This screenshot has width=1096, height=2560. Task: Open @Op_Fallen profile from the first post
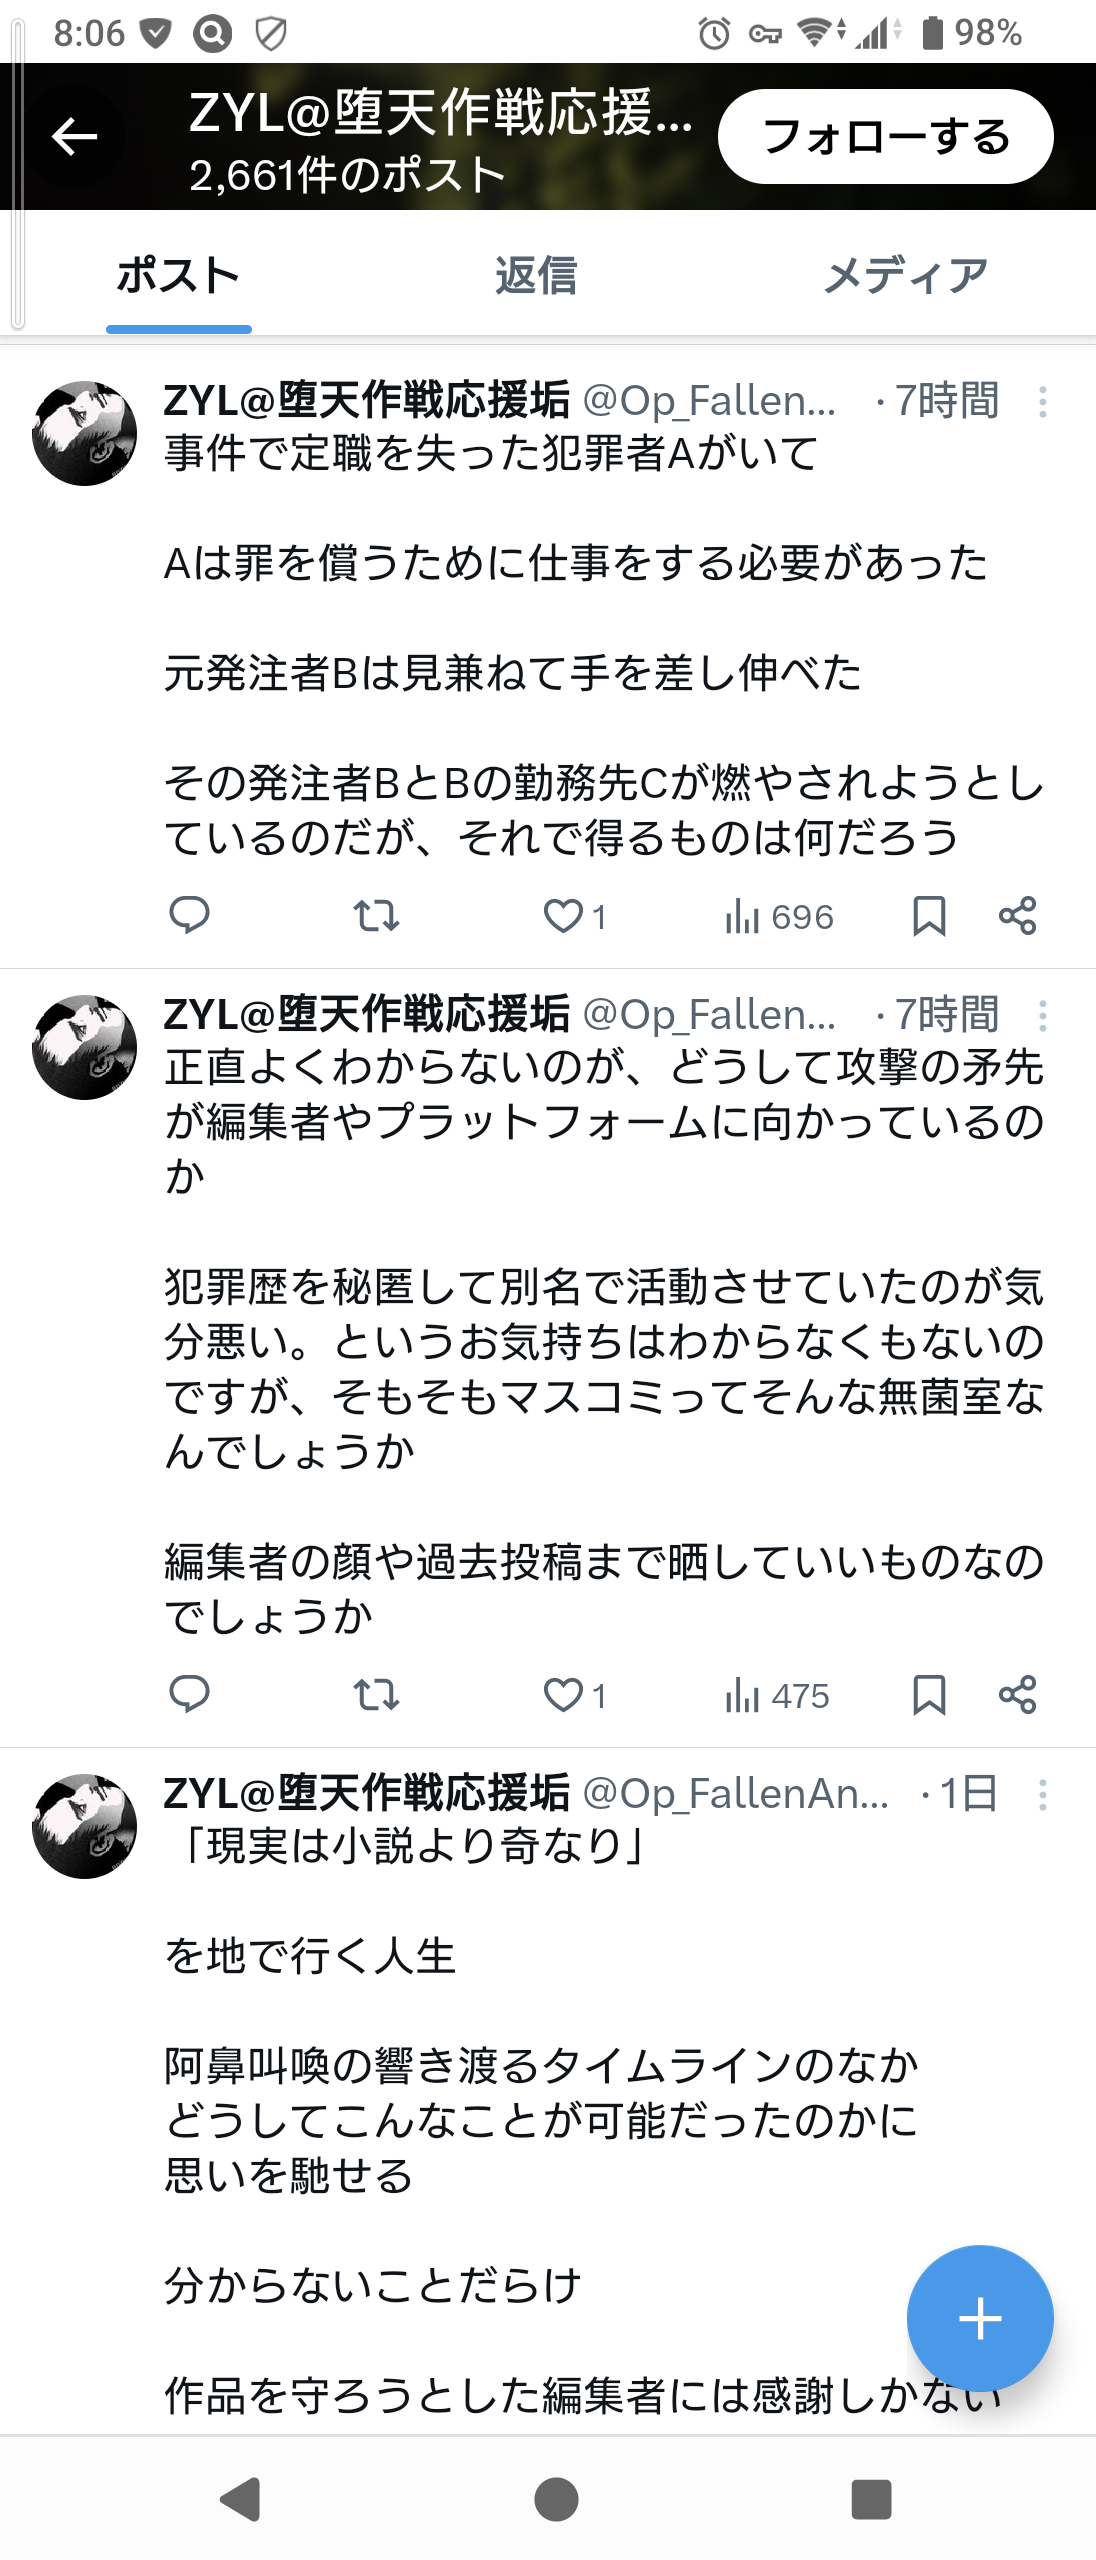click(x=708, y=401)
